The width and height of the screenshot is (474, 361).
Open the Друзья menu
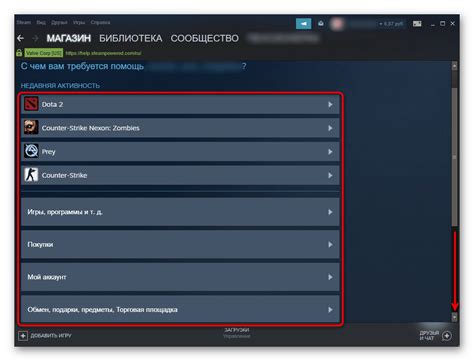click(x=59, y=22)
